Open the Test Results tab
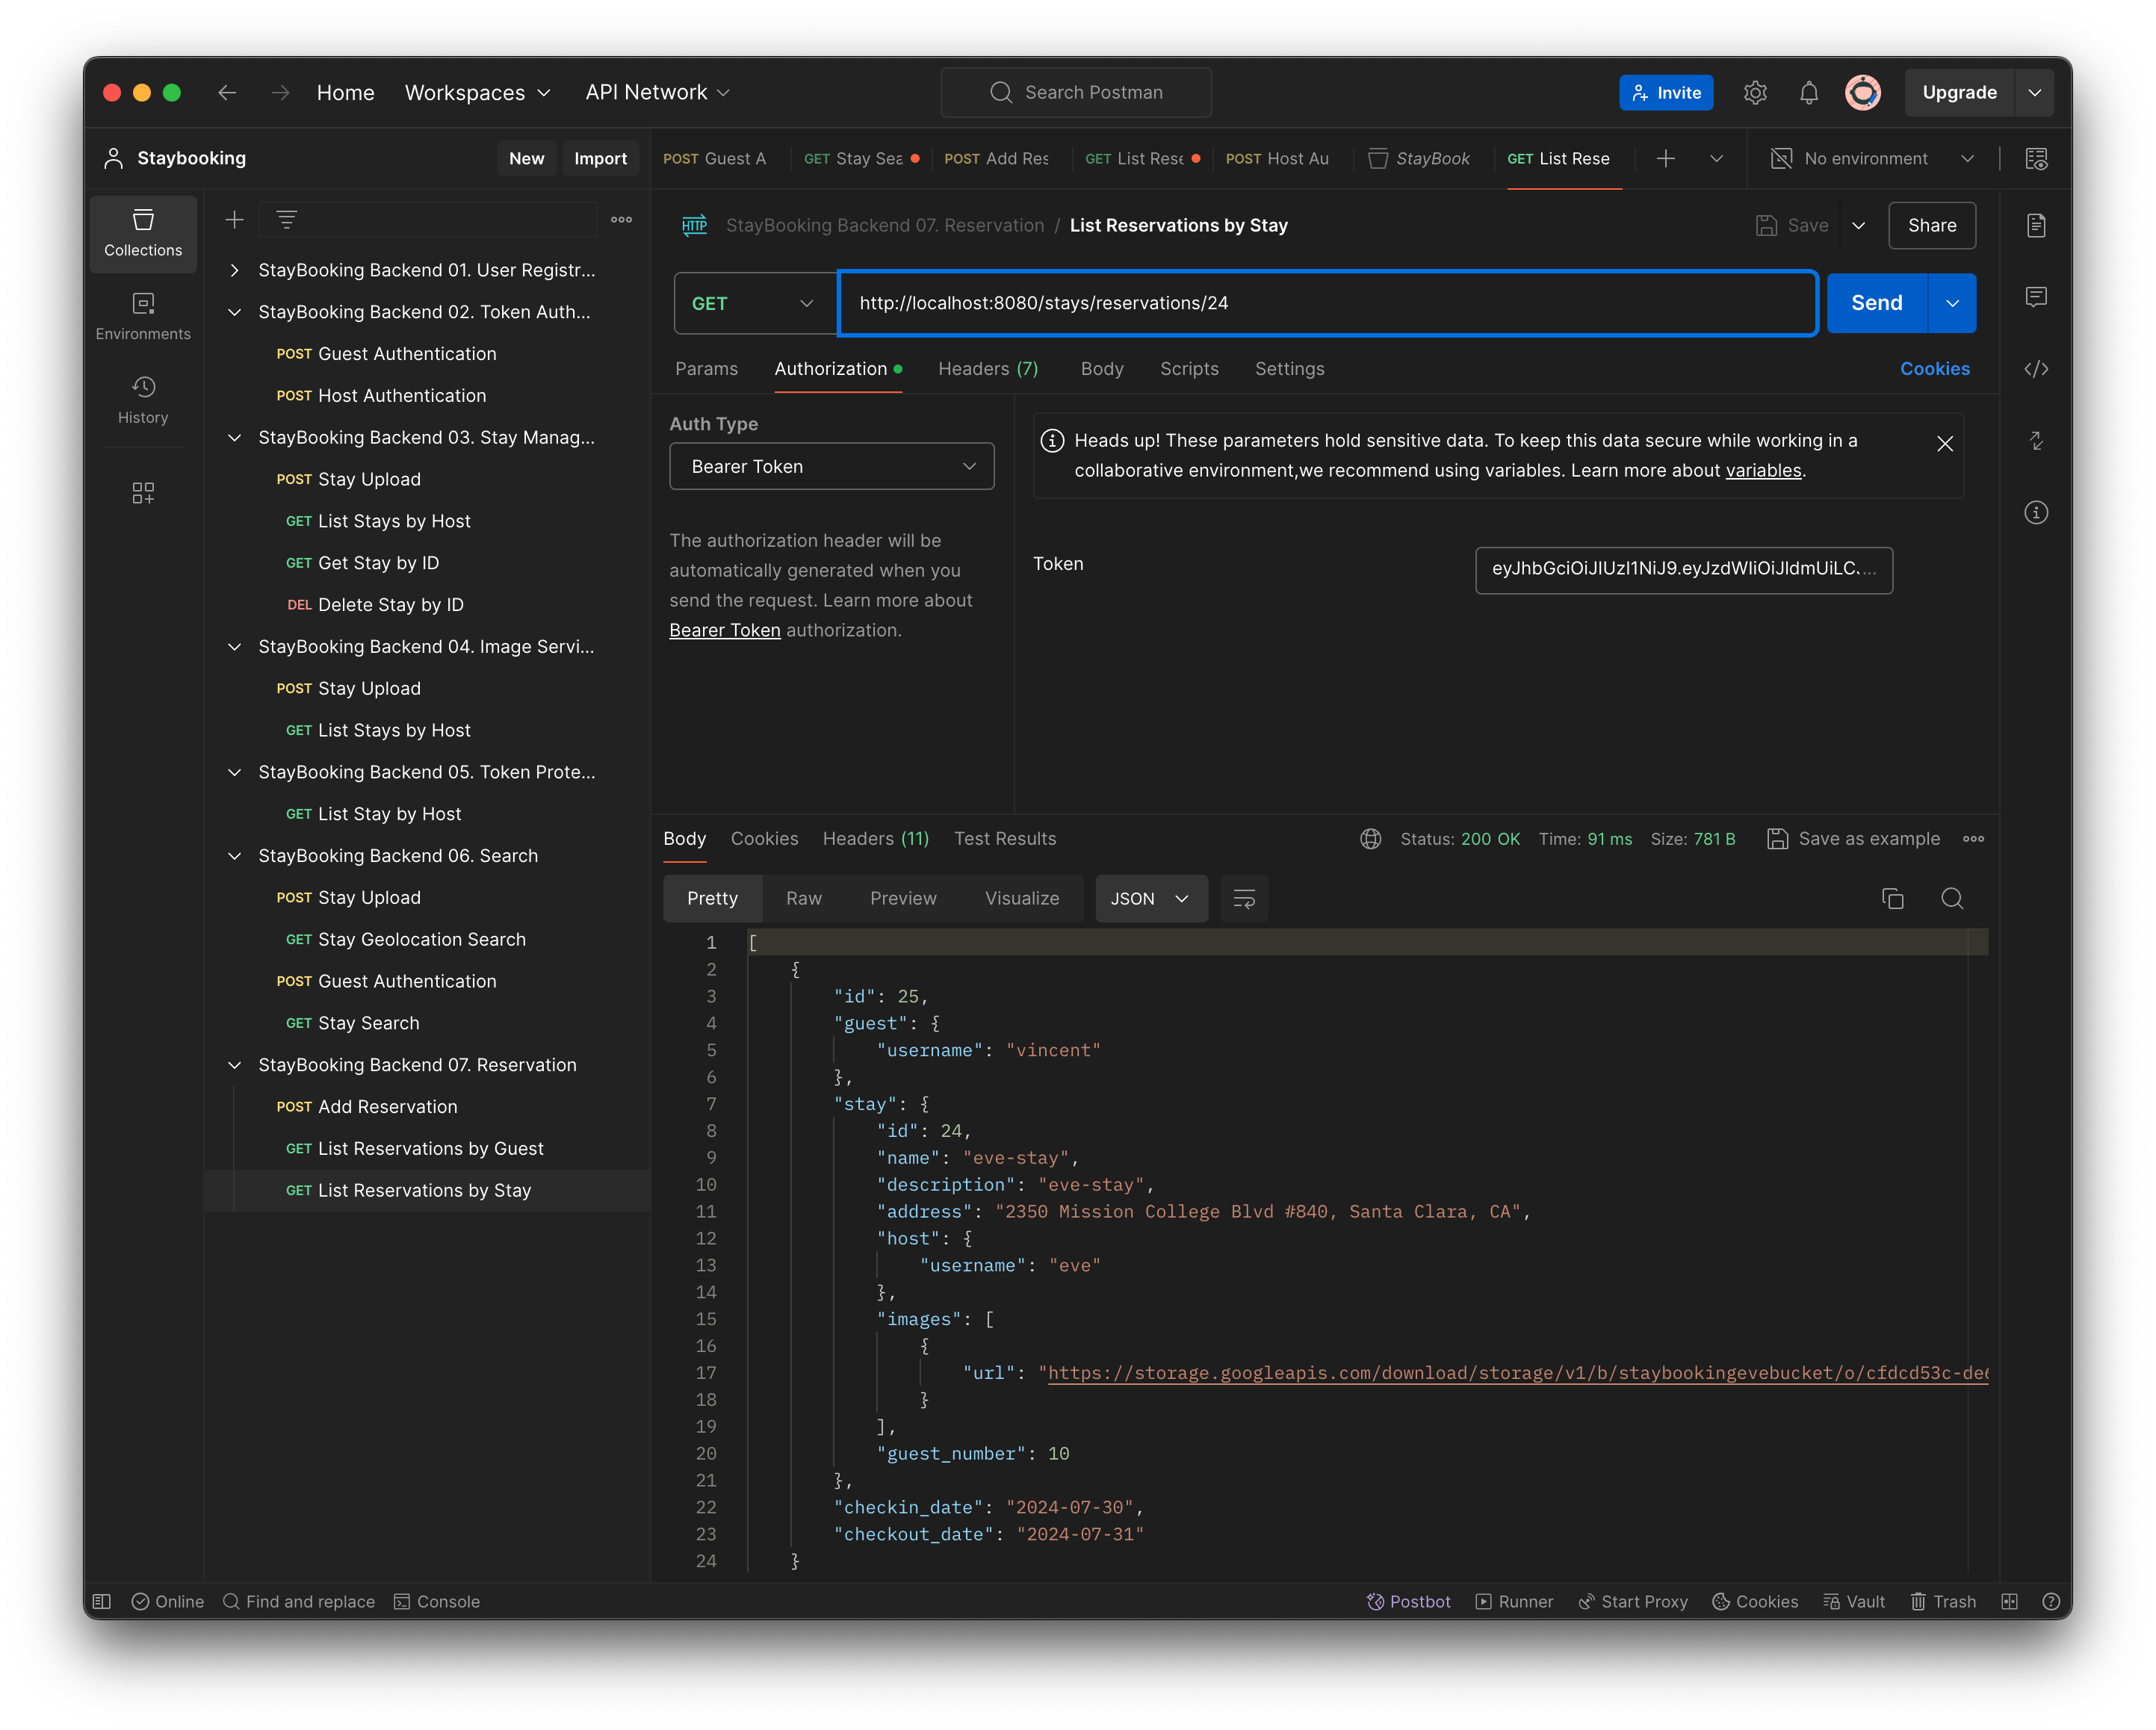2156x1730 pixels. point(1005,838)
